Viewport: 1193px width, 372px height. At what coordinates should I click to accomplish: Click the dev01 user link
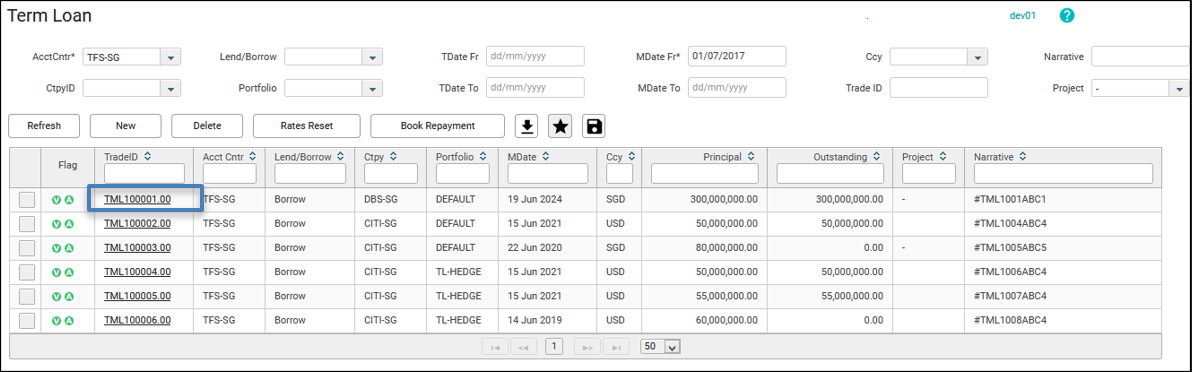point(1023,16)
